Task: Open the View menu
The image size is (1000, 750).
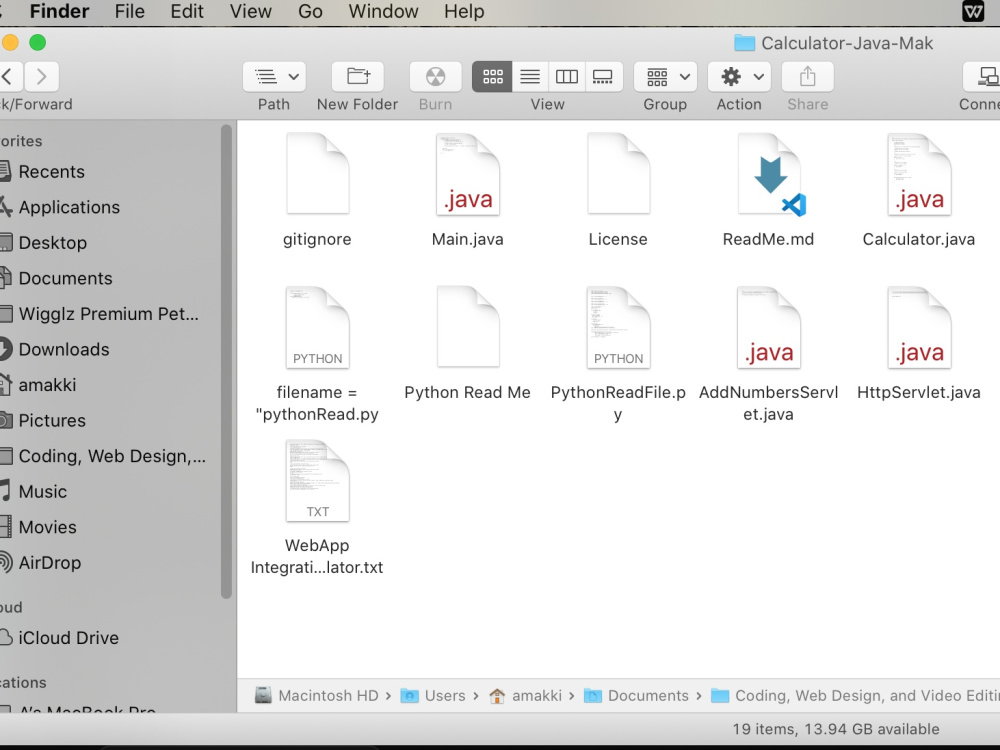Action: pos(251,11)
